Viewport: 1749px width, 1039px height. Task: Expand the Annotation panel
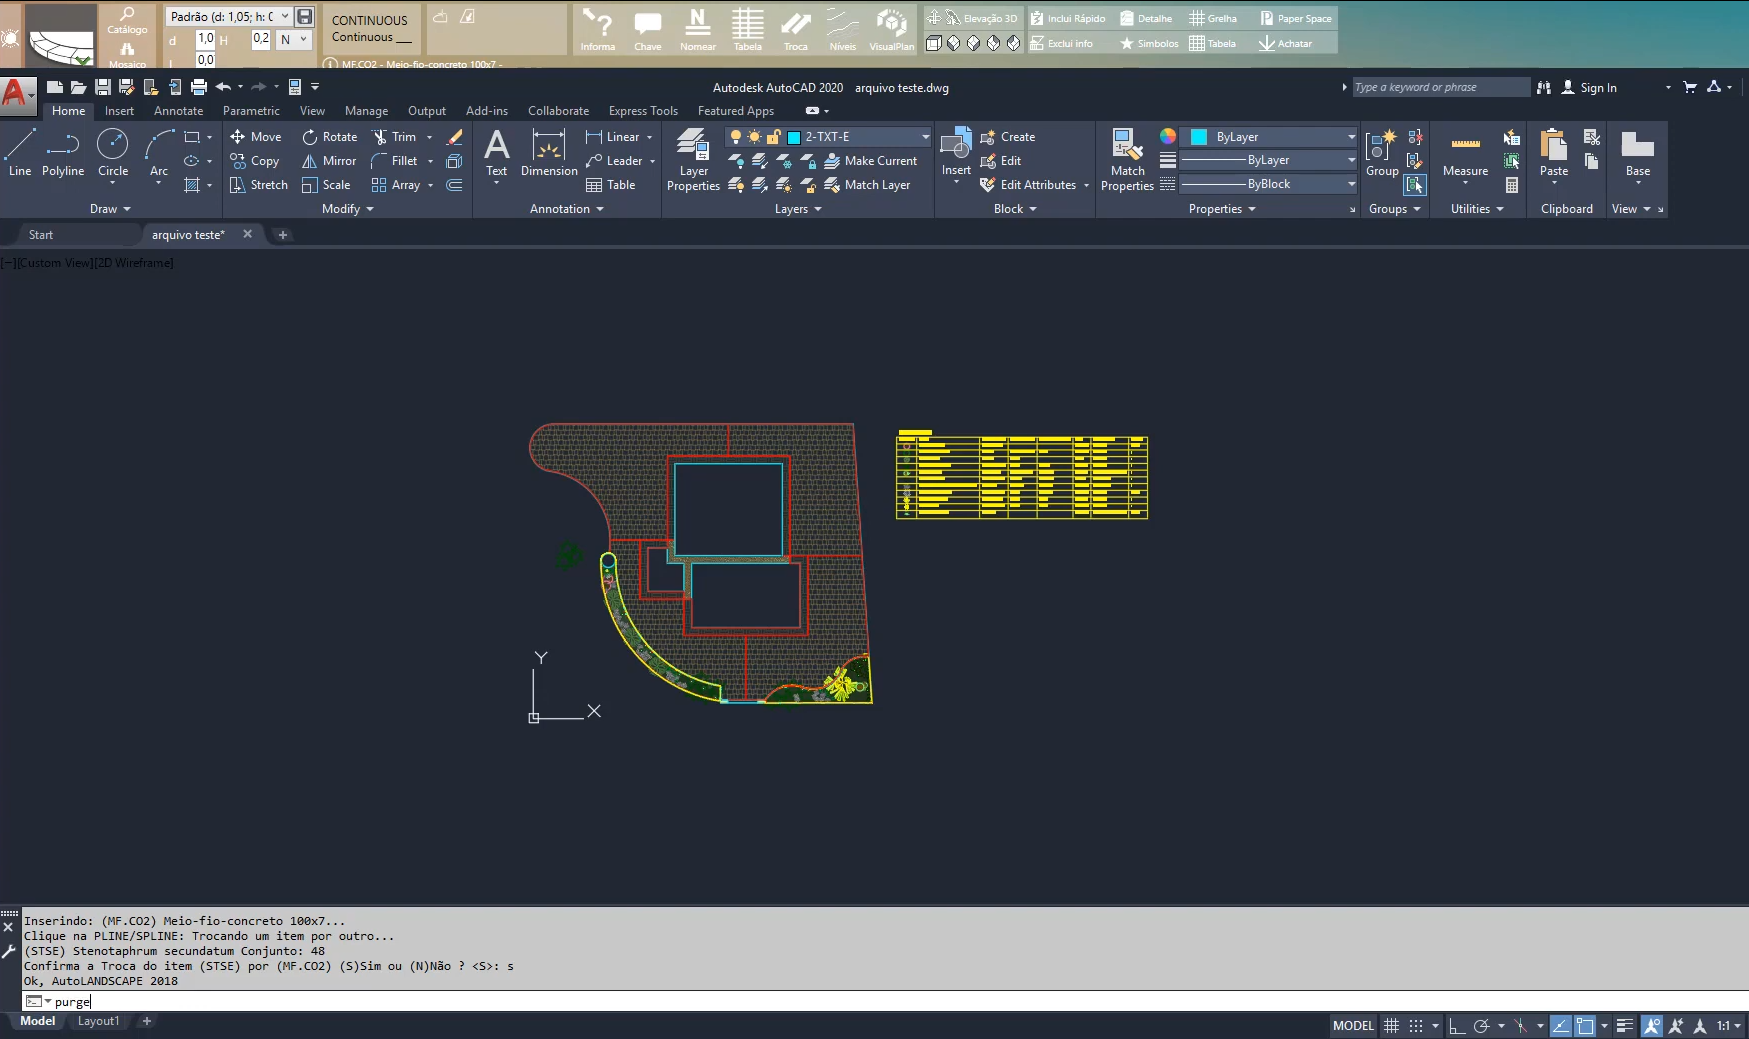(566, 209)
